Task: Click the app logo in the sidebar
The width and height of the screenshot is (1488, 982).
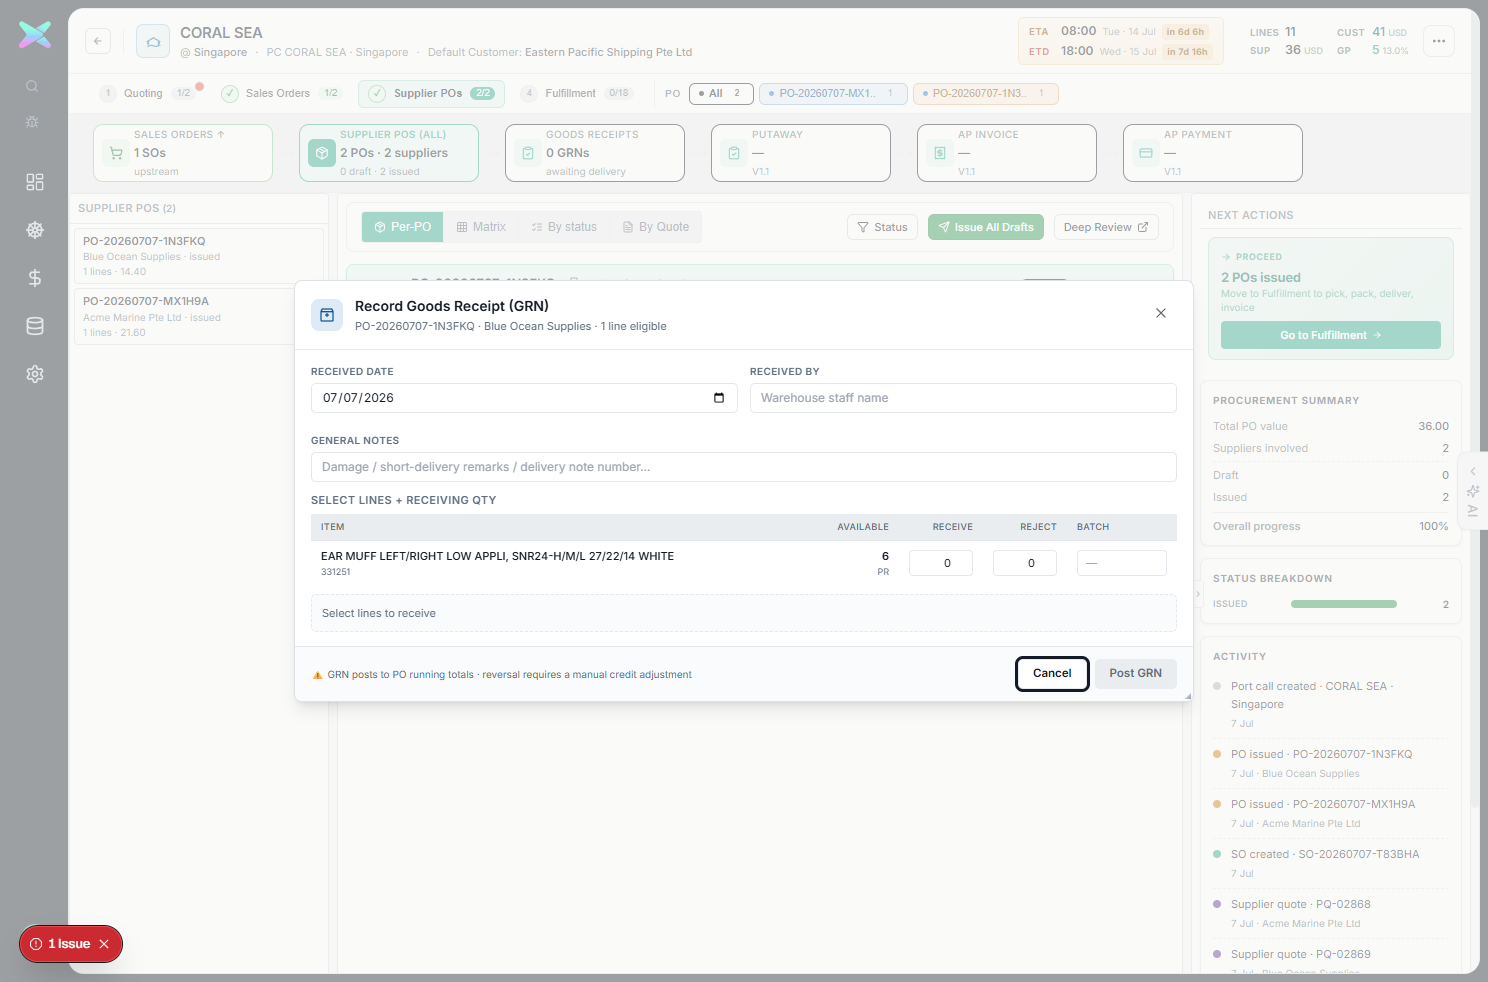Action: click(x=35, y=35)
